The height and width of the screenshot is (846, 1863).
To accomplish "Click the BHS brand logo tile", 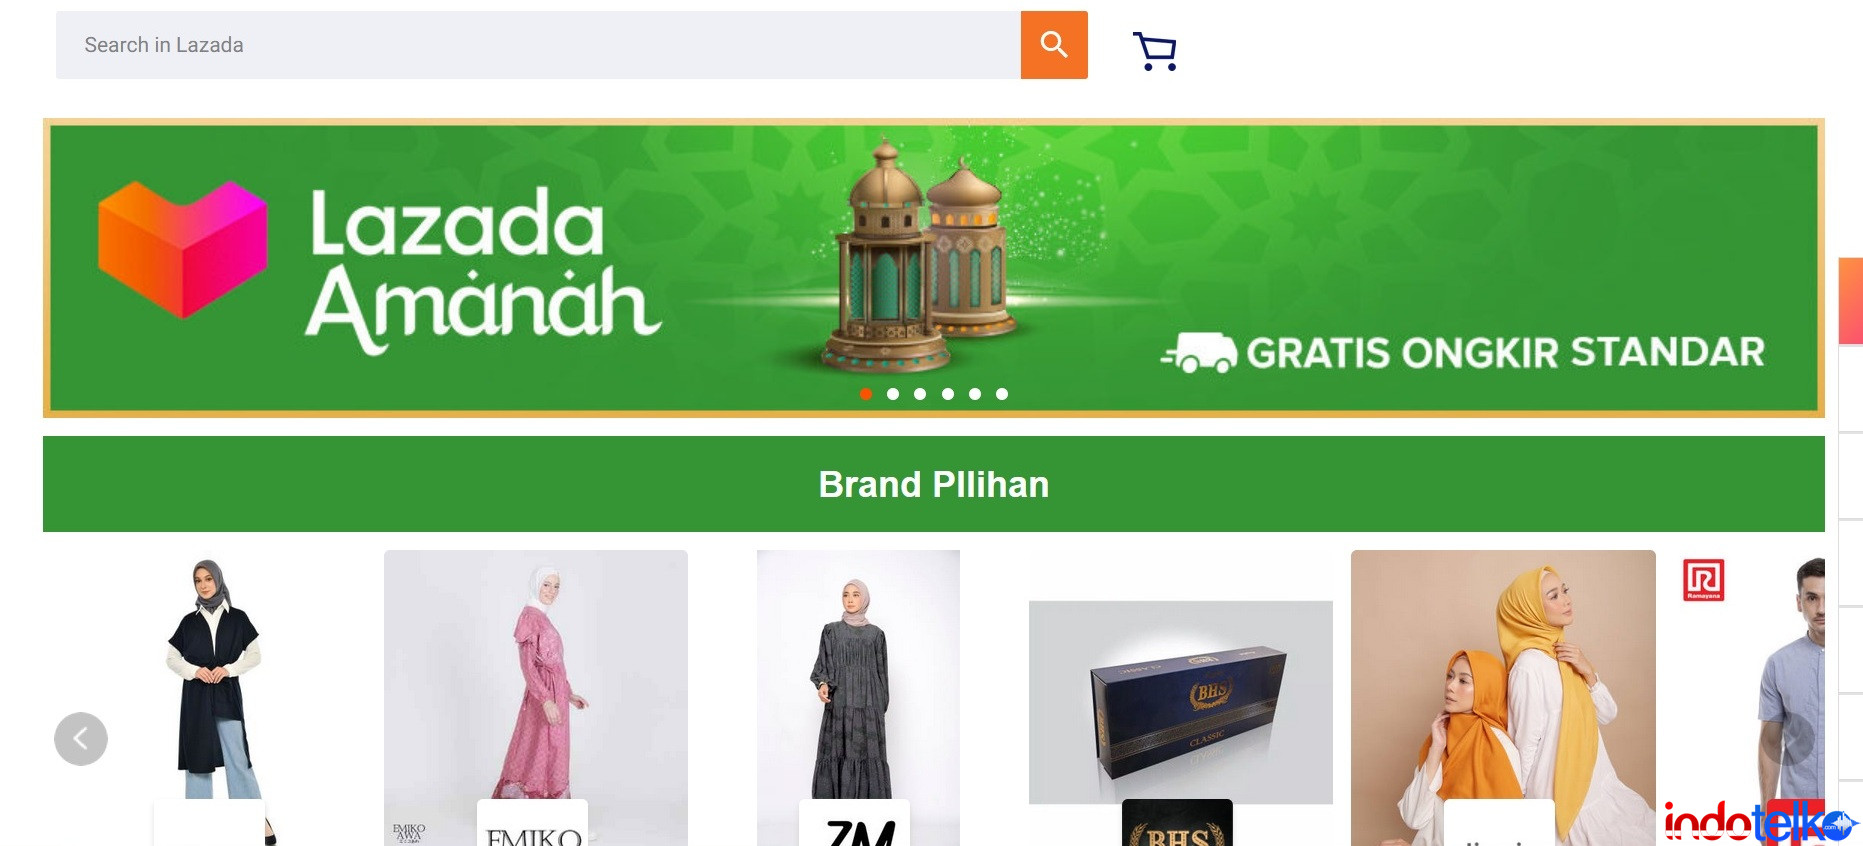I will [x=1177, y=823].
